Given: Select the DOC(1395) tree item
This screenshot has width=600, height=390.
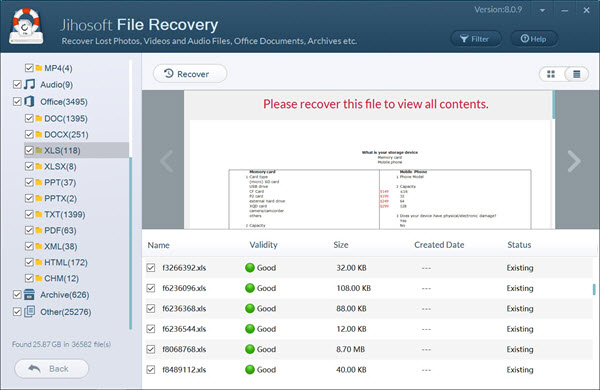Looking at the screenshot, I should pos(66,119).
